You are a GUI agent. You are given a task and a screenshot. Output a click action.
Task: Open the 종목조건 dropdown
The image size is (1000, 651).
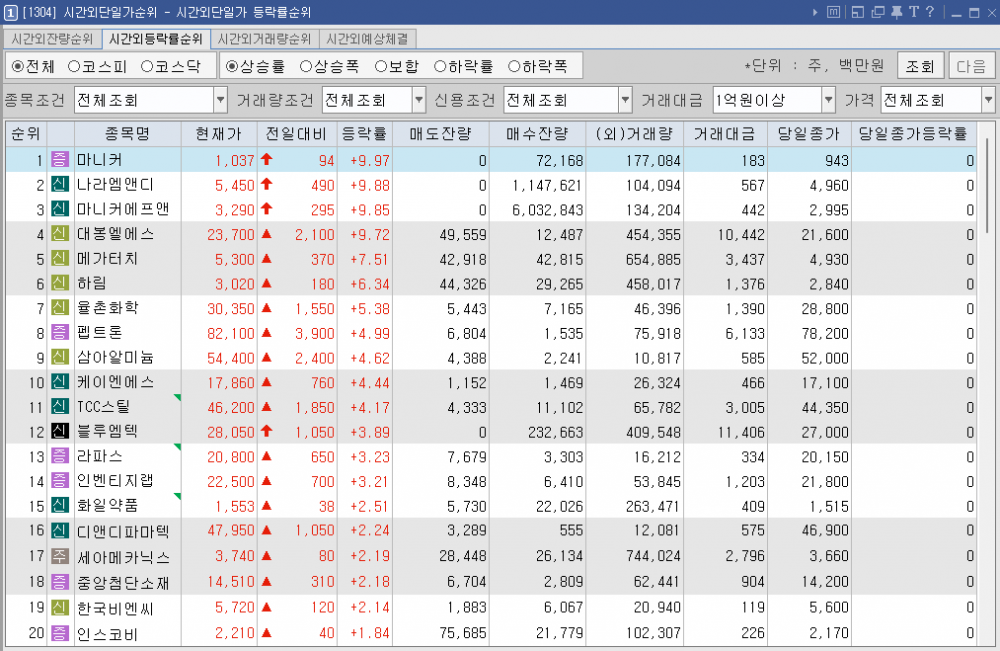220,100
